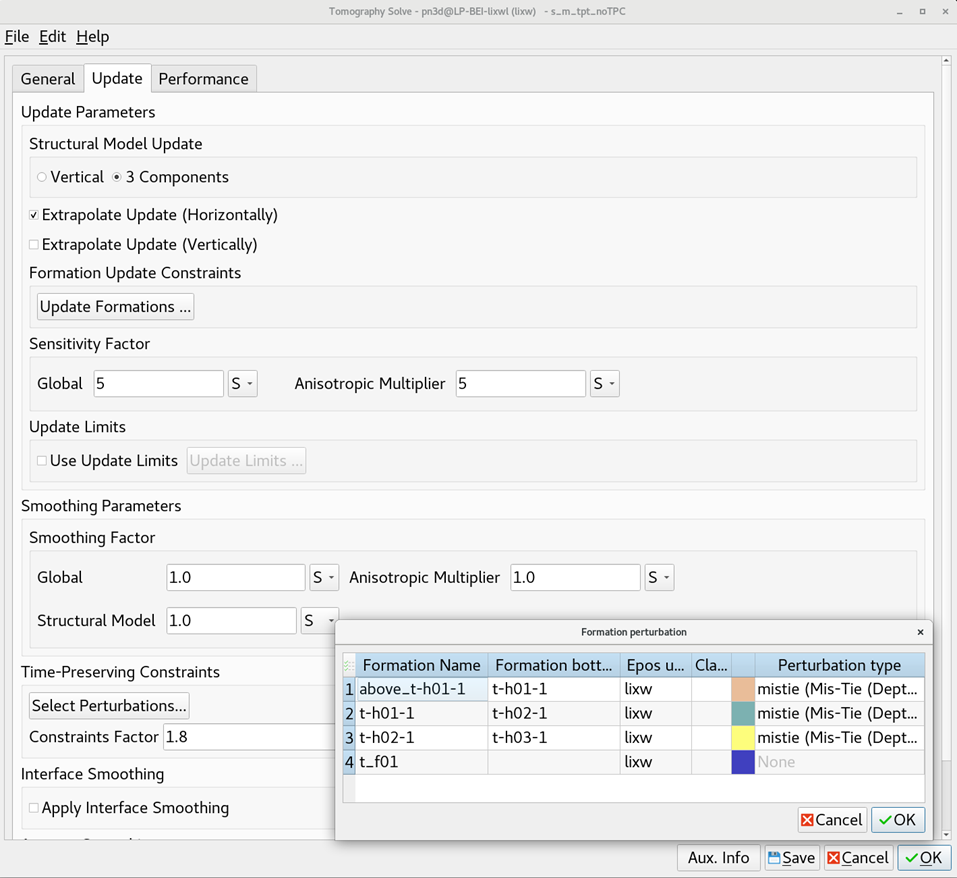This screenshot has width=957, height=878.
Task: Select the Update tab
Action: [x=117, y=78]
